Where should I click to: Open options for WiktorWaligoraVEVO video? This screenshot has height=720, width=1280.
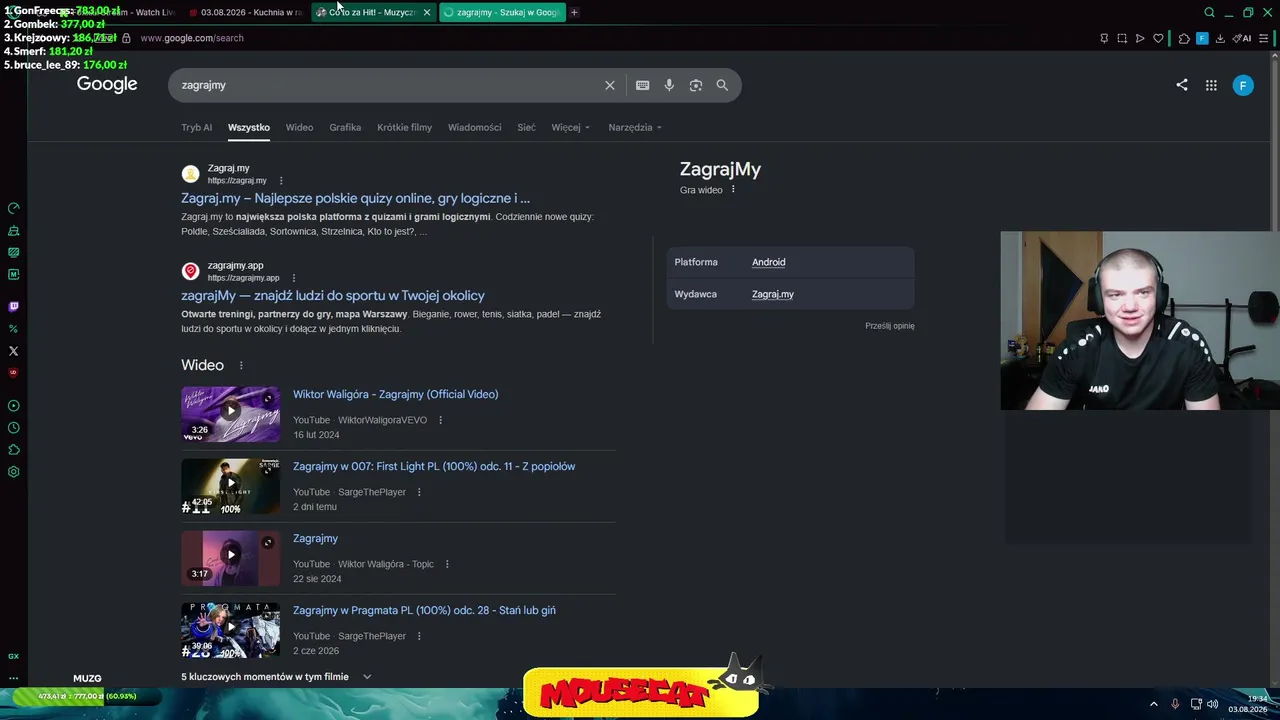pos(440,420)
